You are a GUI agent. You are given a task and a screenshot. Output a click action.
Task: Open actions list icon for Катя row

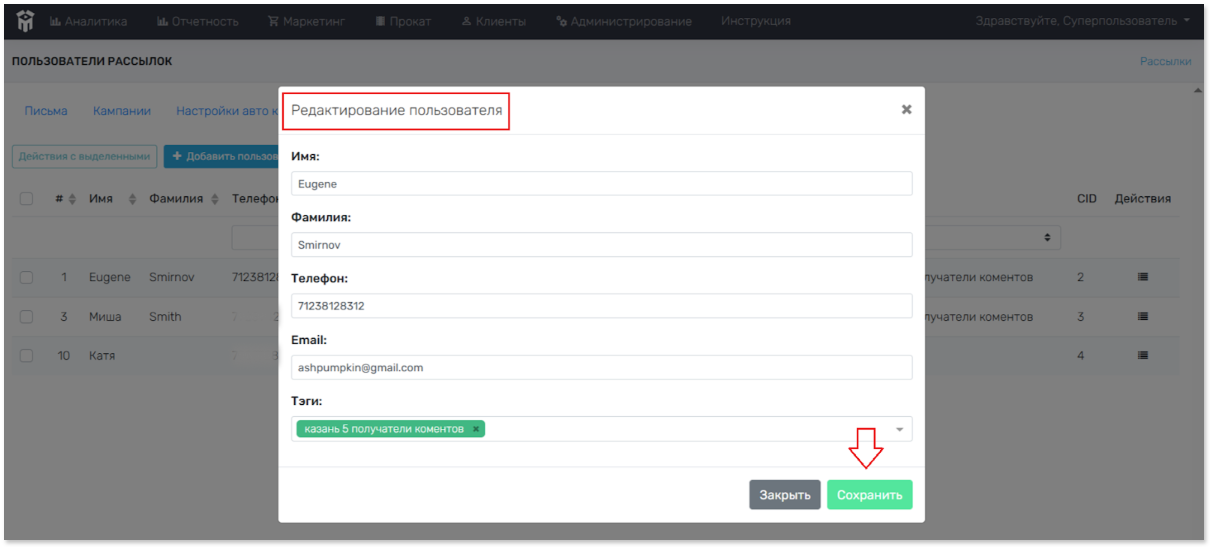(x=1143, y=355)
